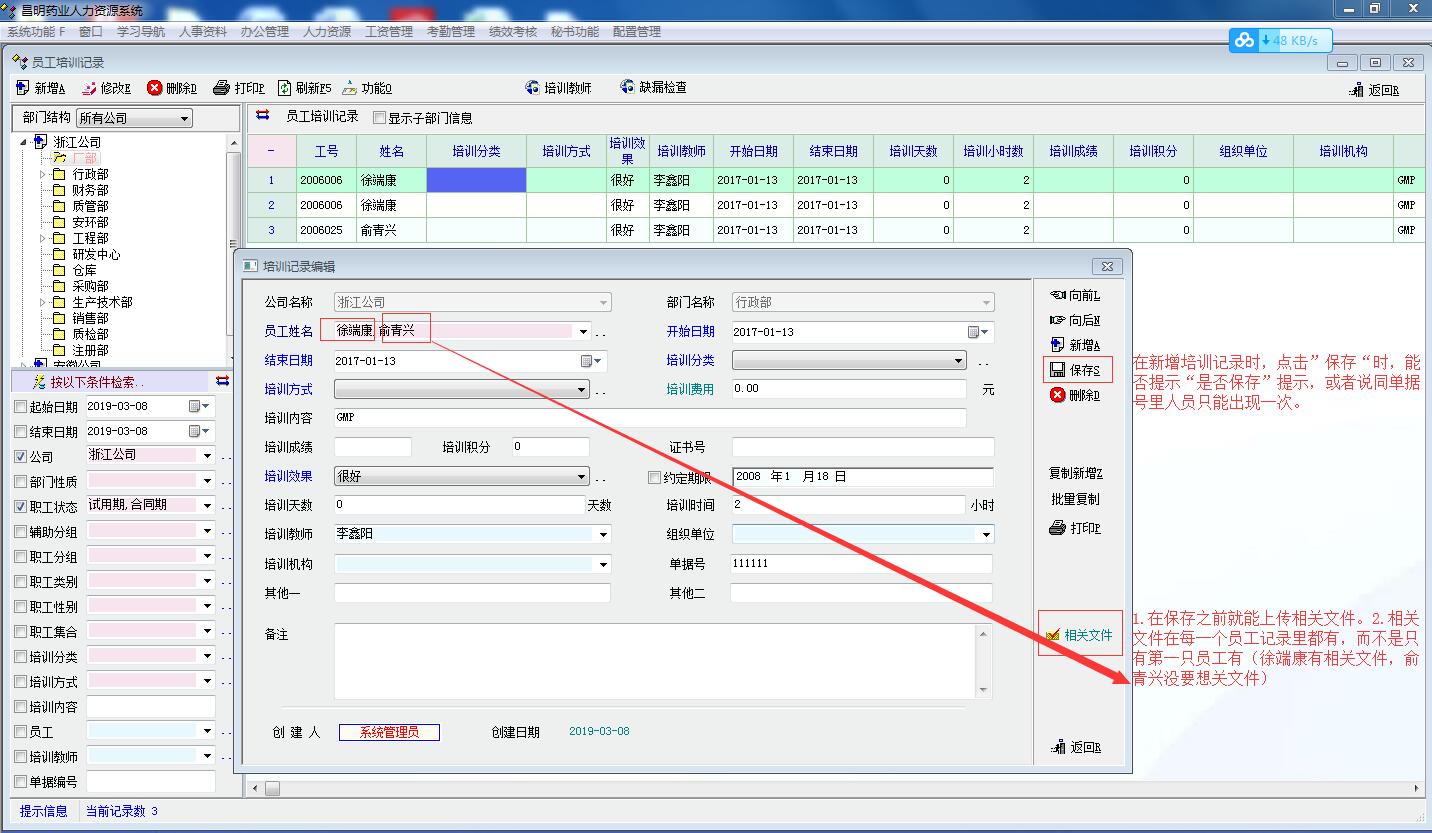Click the 缺漏检查 toolbar icon
This screenshot has height=833, width=1432.
click(628, 87)
